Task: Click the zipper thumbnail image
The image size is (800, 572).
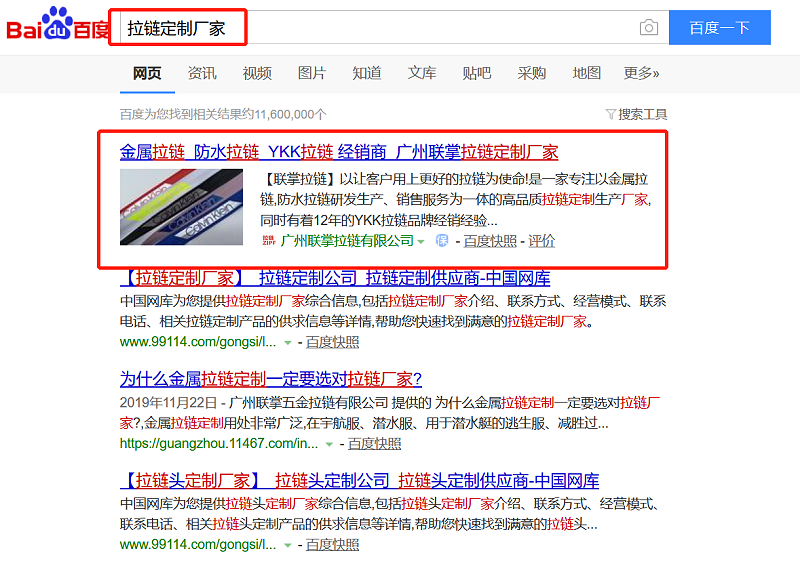Action: [181, 208]
